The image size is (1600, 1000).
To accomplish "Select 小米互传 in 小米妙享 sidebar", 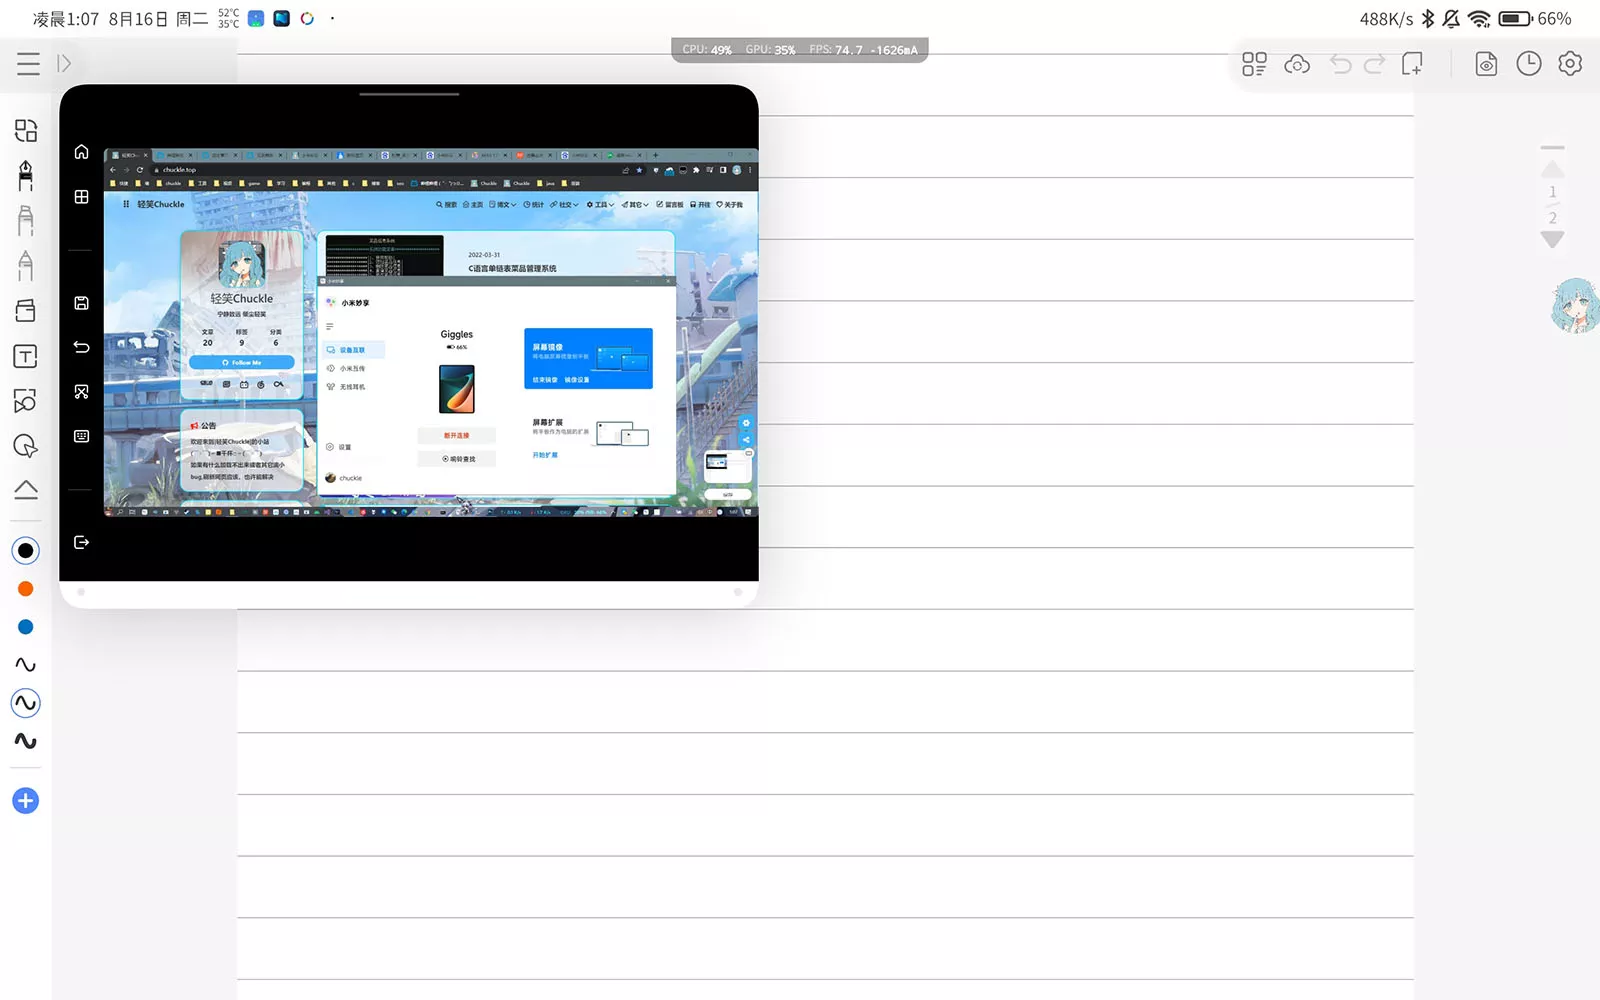I will [347, 368].
